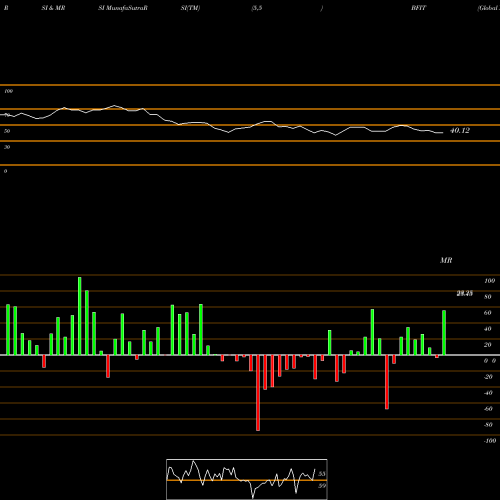The width and height of the screenshot is (500, 500).
Task: Click the '-100' label on MR axis
Action: (490, 441)
